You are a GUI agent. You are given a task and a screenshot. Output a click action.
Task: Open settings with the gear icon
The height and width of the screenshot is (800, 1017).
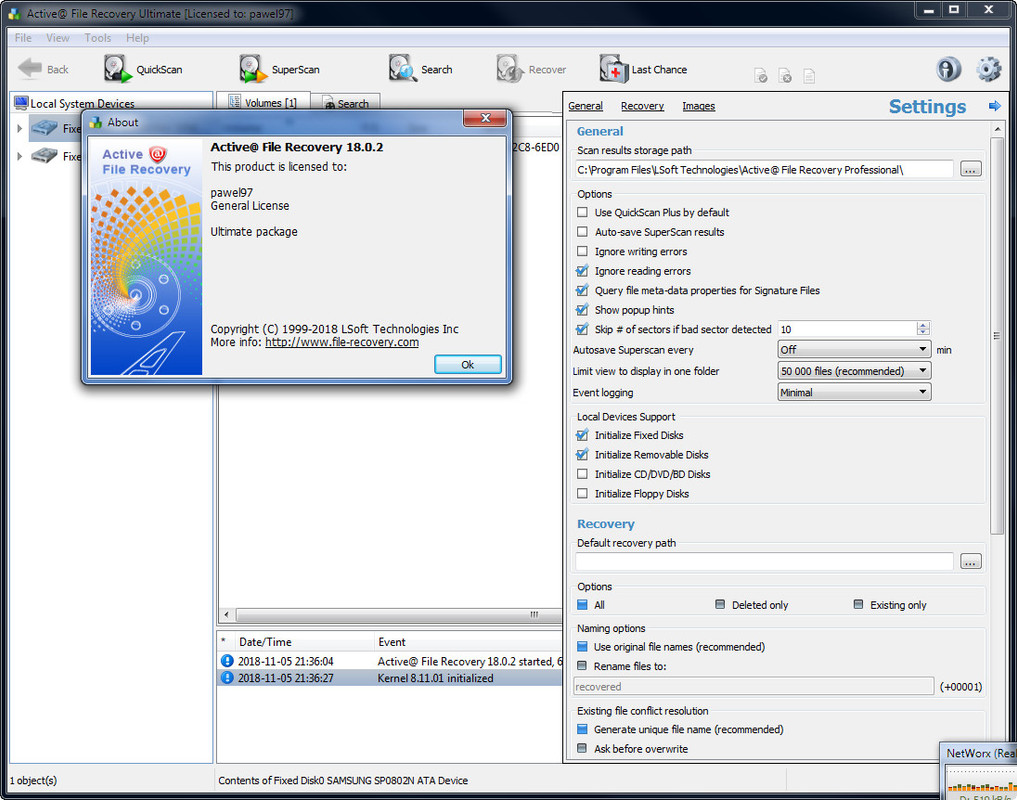pos(988,69)
